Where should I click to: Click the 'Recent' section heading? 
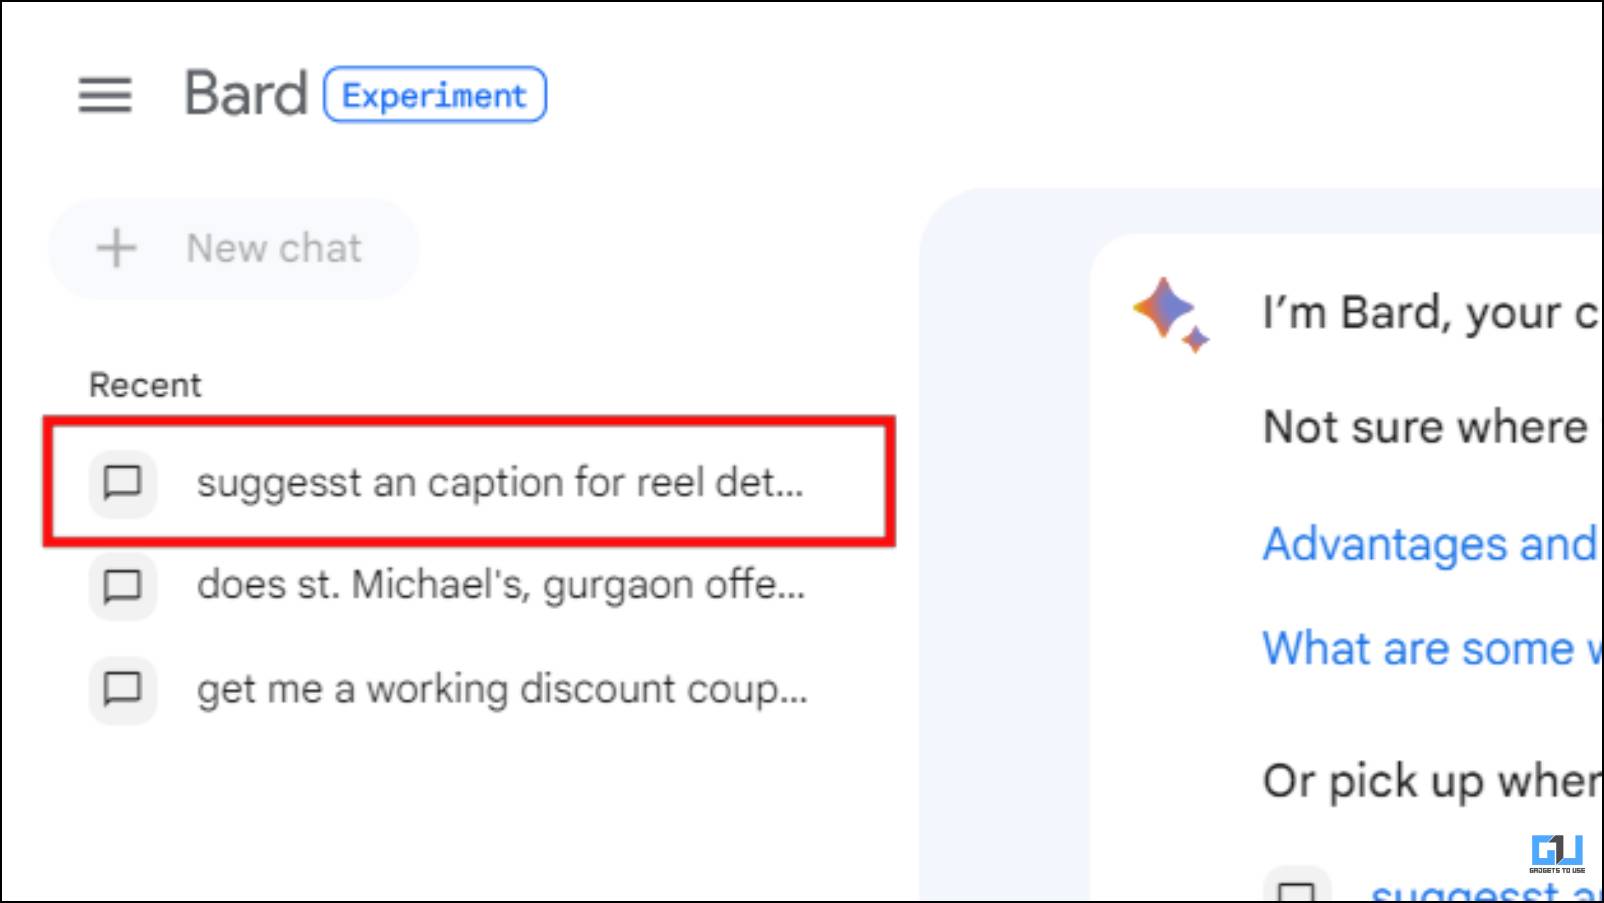coord(145,385)
